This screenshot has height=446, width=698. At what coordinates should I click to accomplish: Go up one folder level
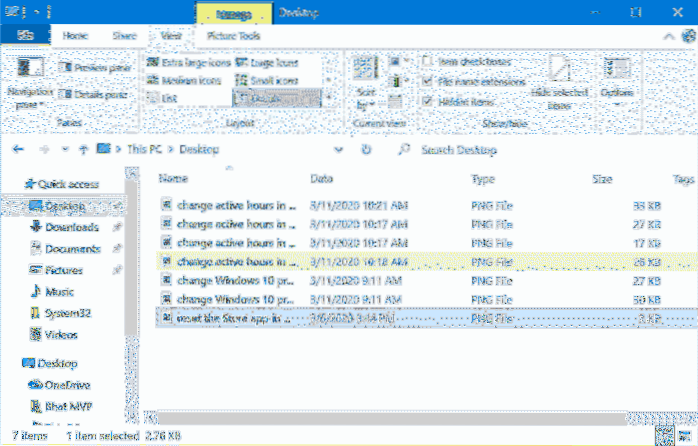click(x=79, y=149)
